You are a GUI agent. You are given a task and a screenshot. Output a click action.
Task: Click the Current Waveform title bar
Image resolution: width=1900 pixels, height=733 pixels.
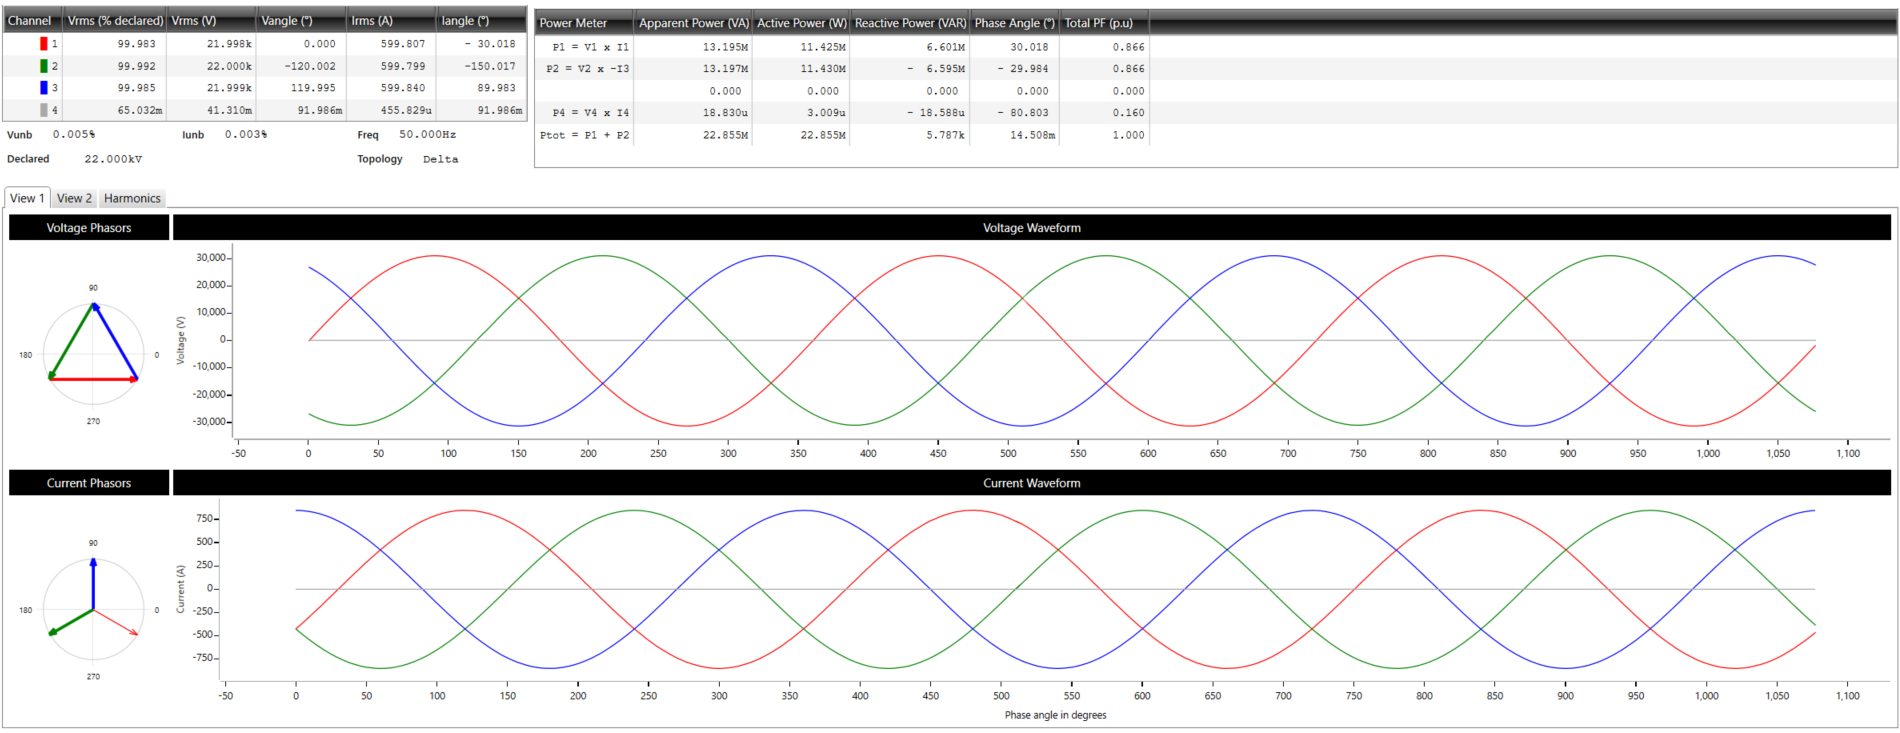click(x=1032, y=483)
